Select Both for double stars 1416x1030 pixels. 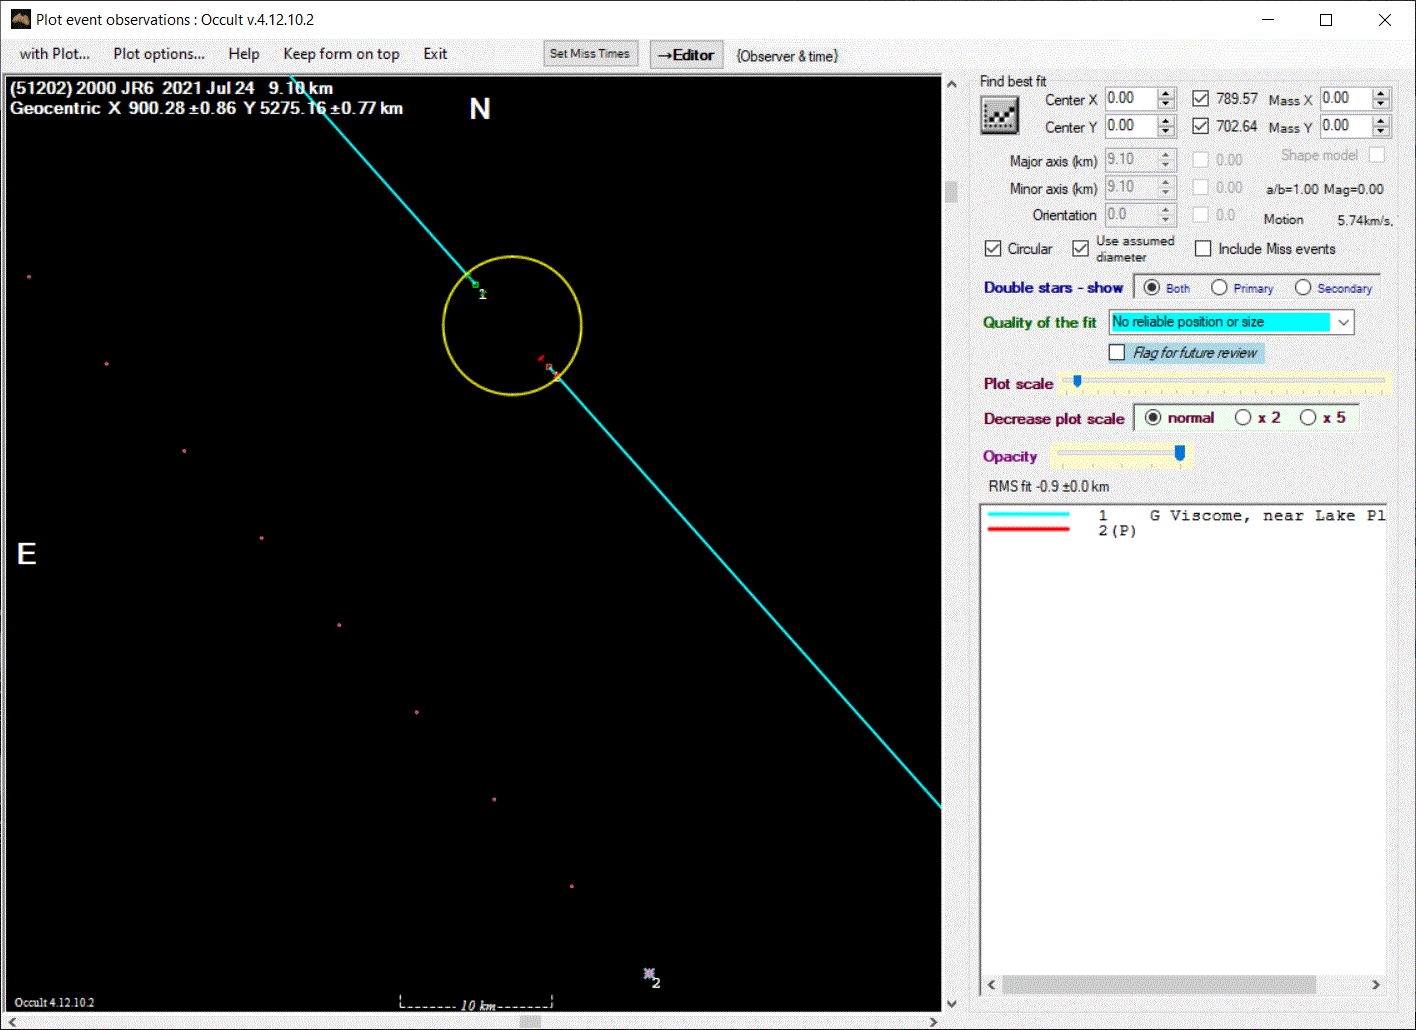[1152, 288]
